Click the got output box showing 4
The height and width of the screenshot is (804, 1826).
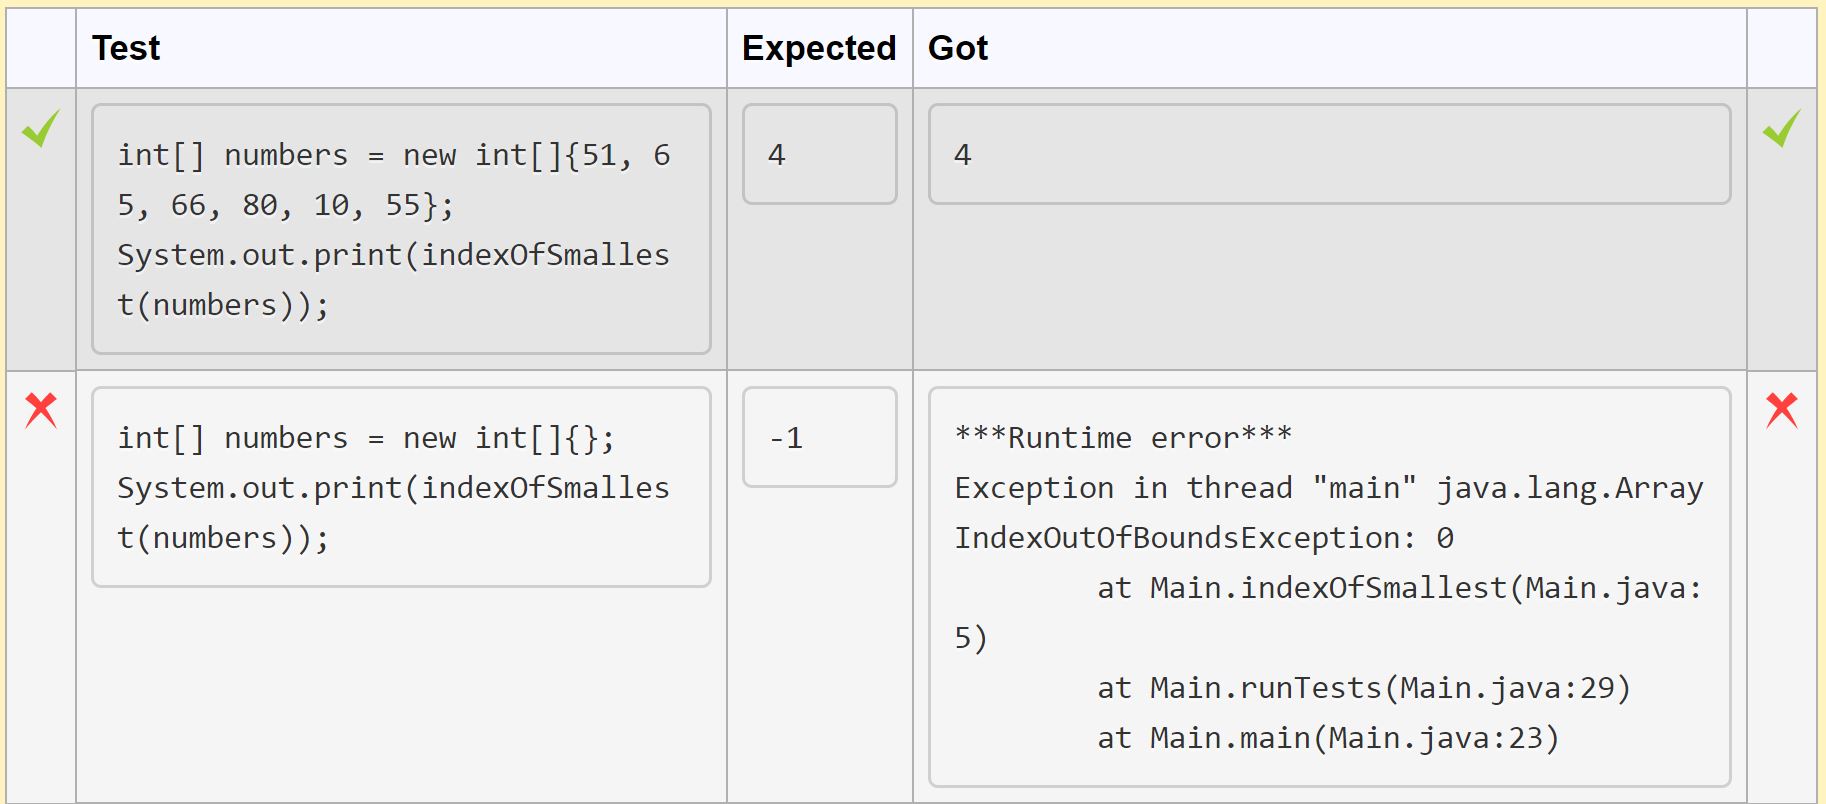(1329, 155)
